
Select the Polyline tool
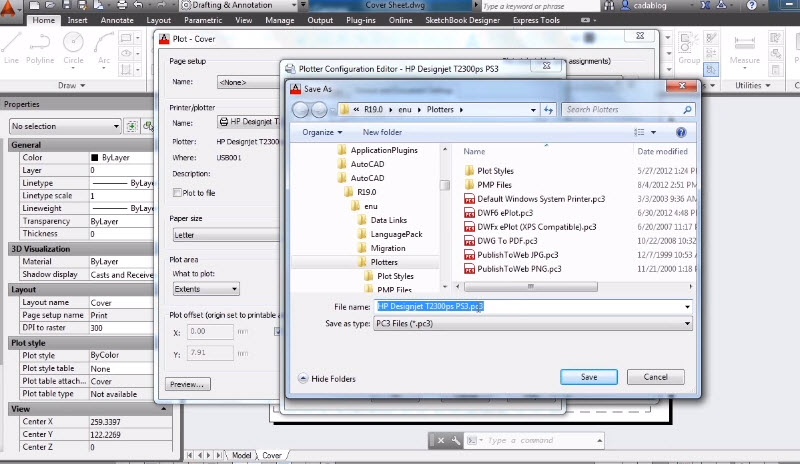[40, 48]
